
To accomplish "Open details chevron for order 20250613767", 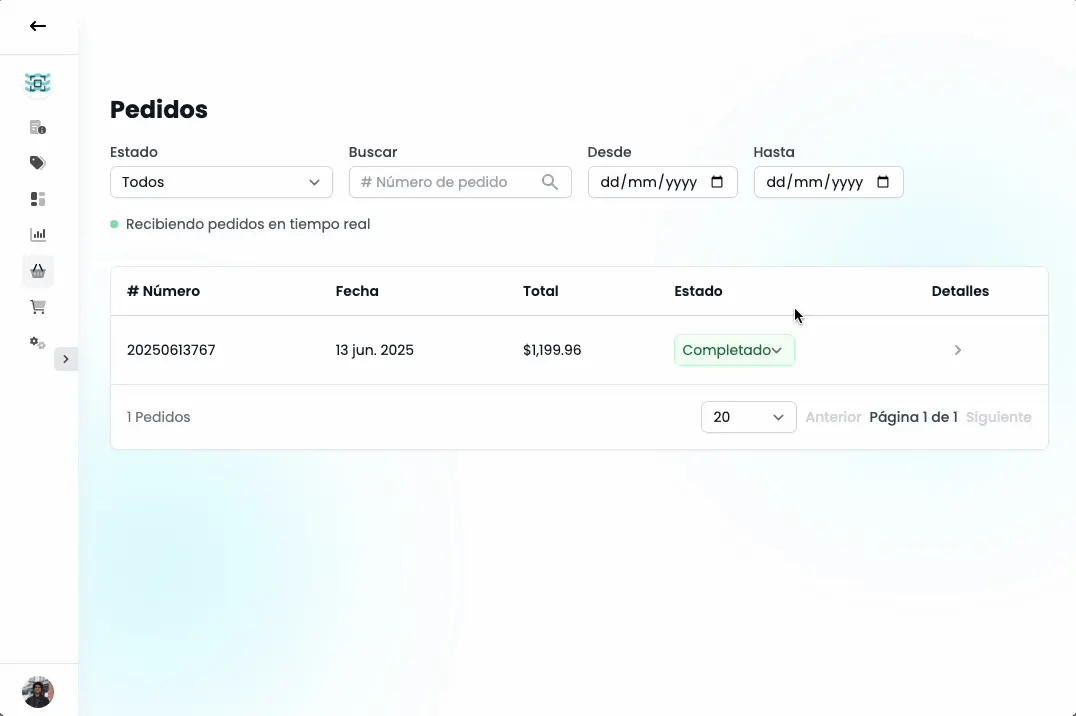I will 957,350.
